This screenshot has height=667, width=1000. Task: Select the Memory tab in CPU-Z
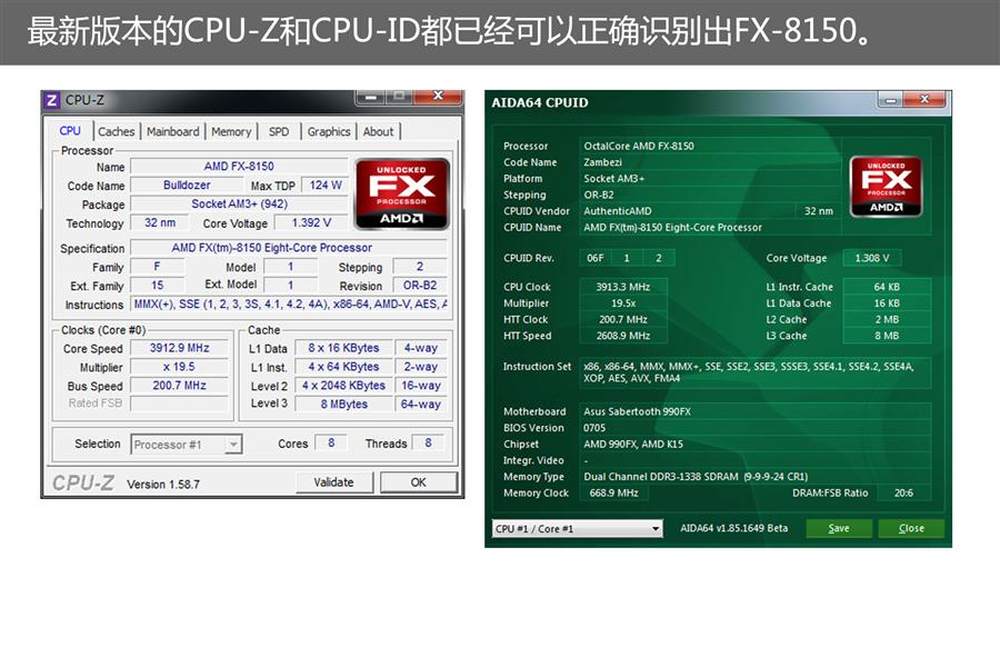click(231, 132)
